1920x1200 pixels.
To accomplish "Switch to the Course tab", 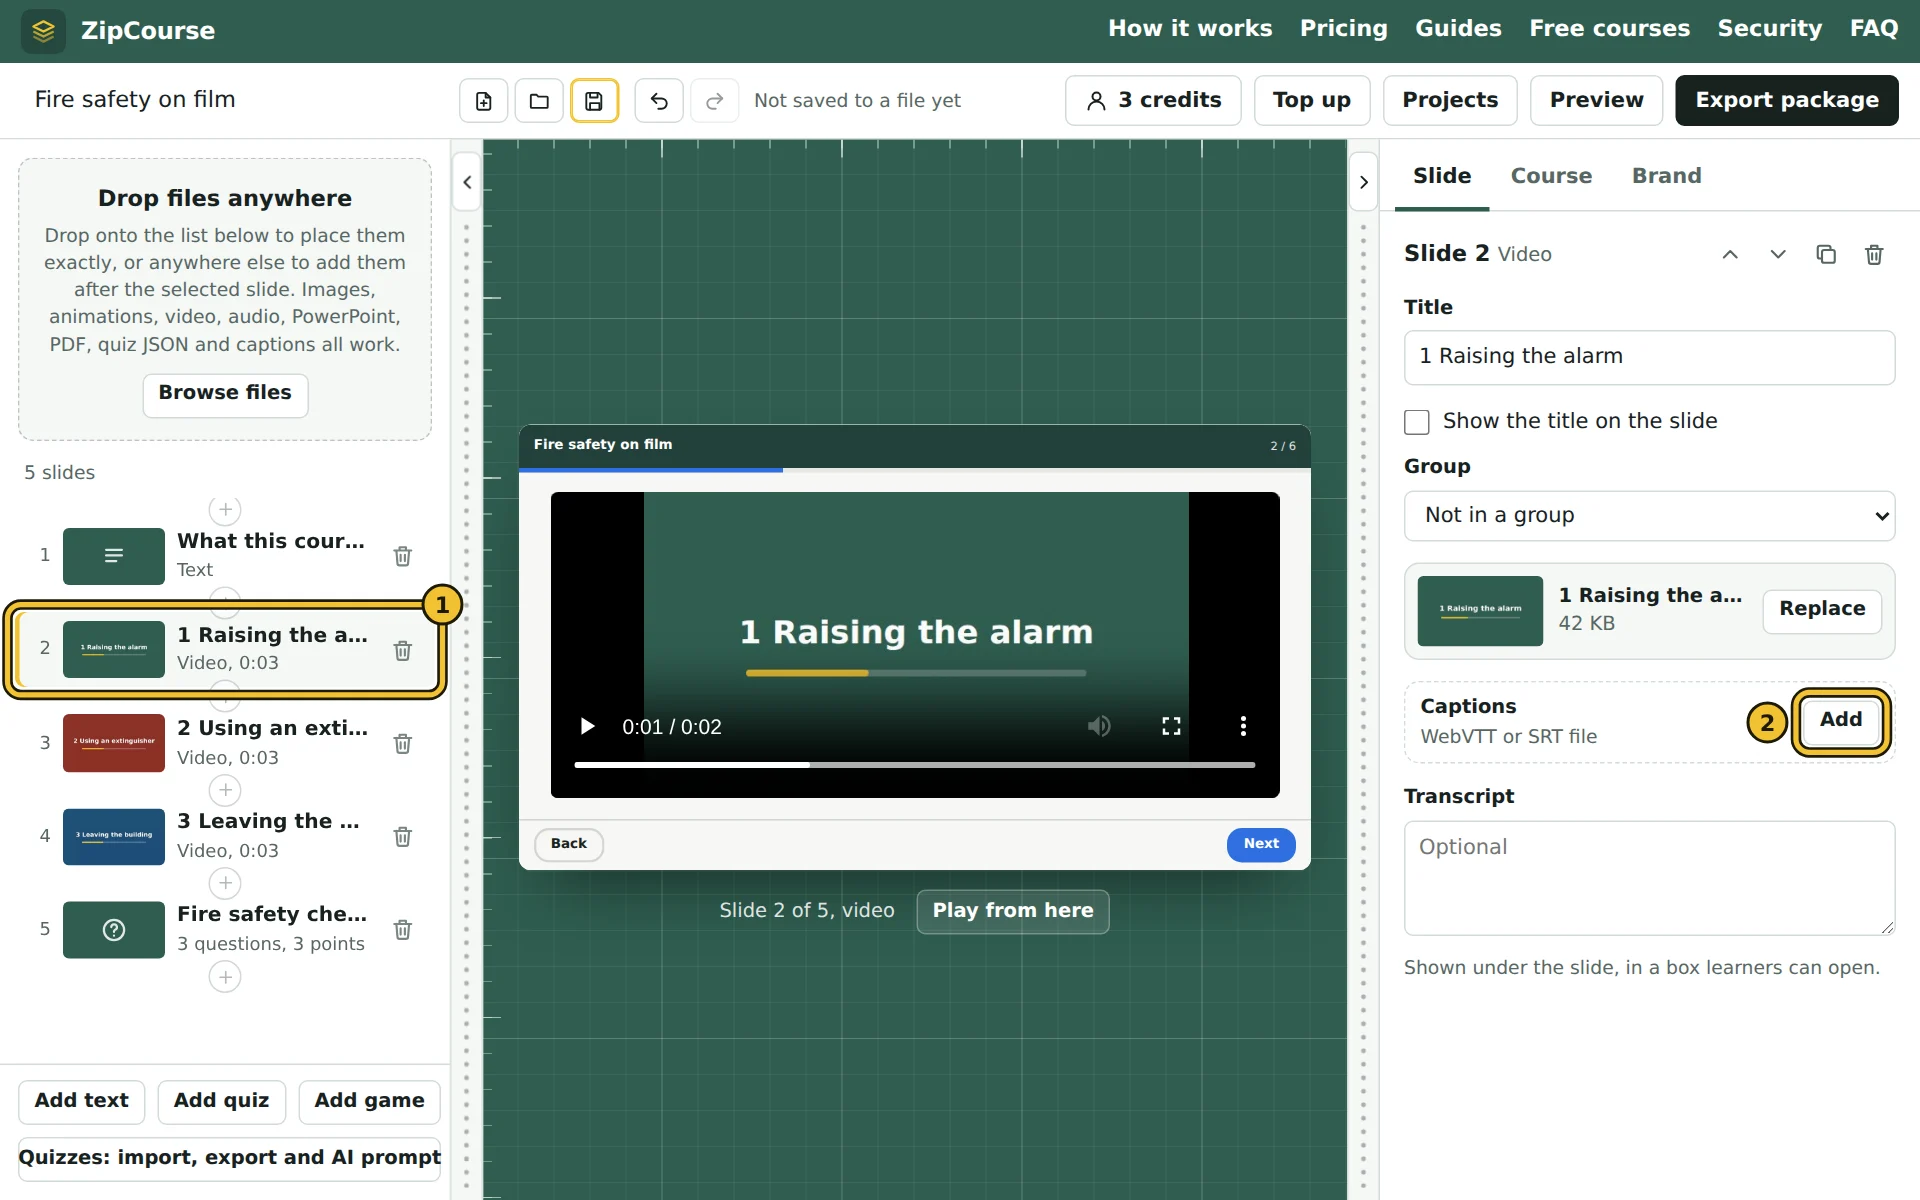I will [1551, 176].
